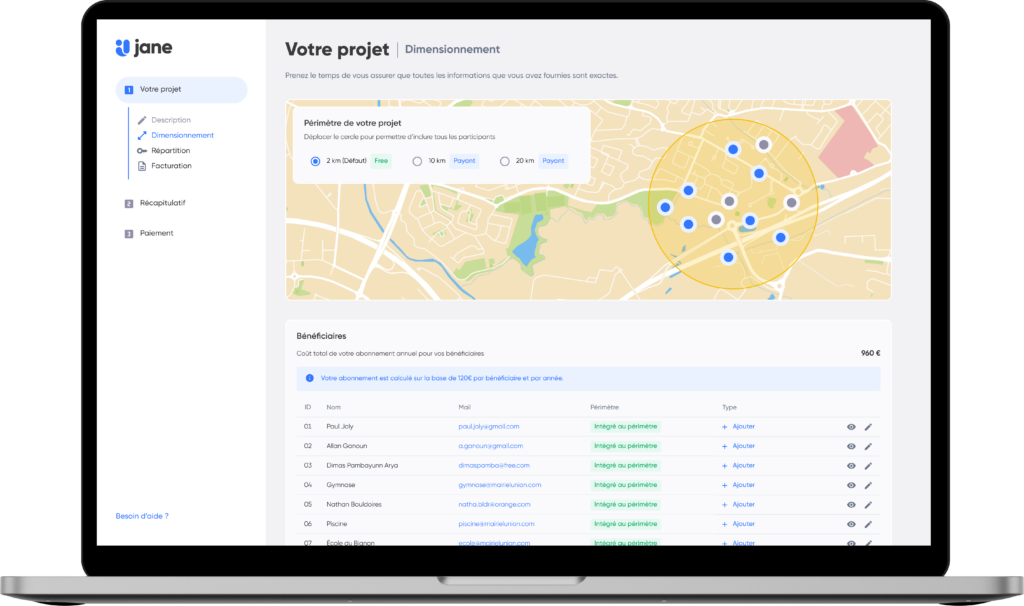Choose the 10 km perimeter radio button
Viewport: 1024px width, 606px height.
click(x=417, y=161)
